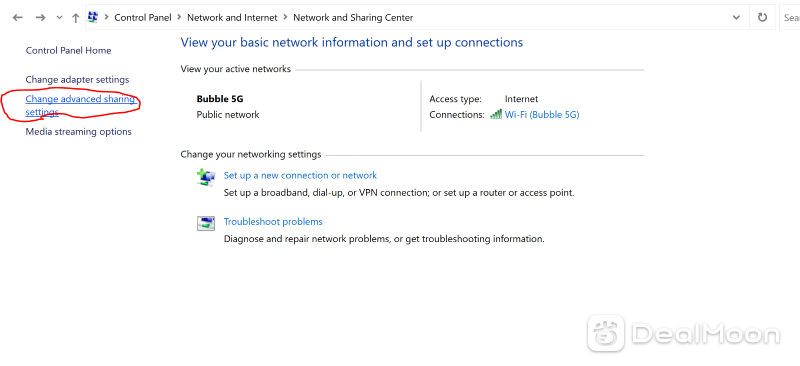Go up one folder level
800x366 pixels.
pyautogui.click(x=76, y=18)
